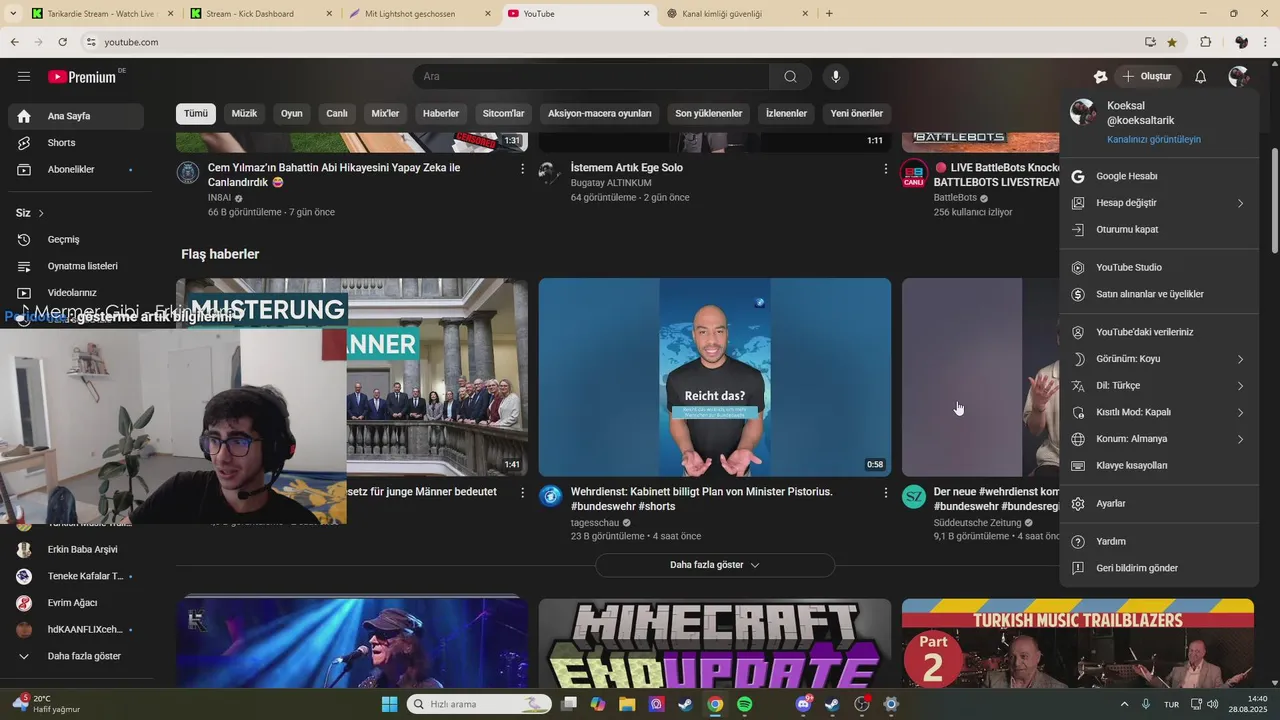
Task: Open the Minecraft End Update thumbnail
Action: [x=715, y=643]
